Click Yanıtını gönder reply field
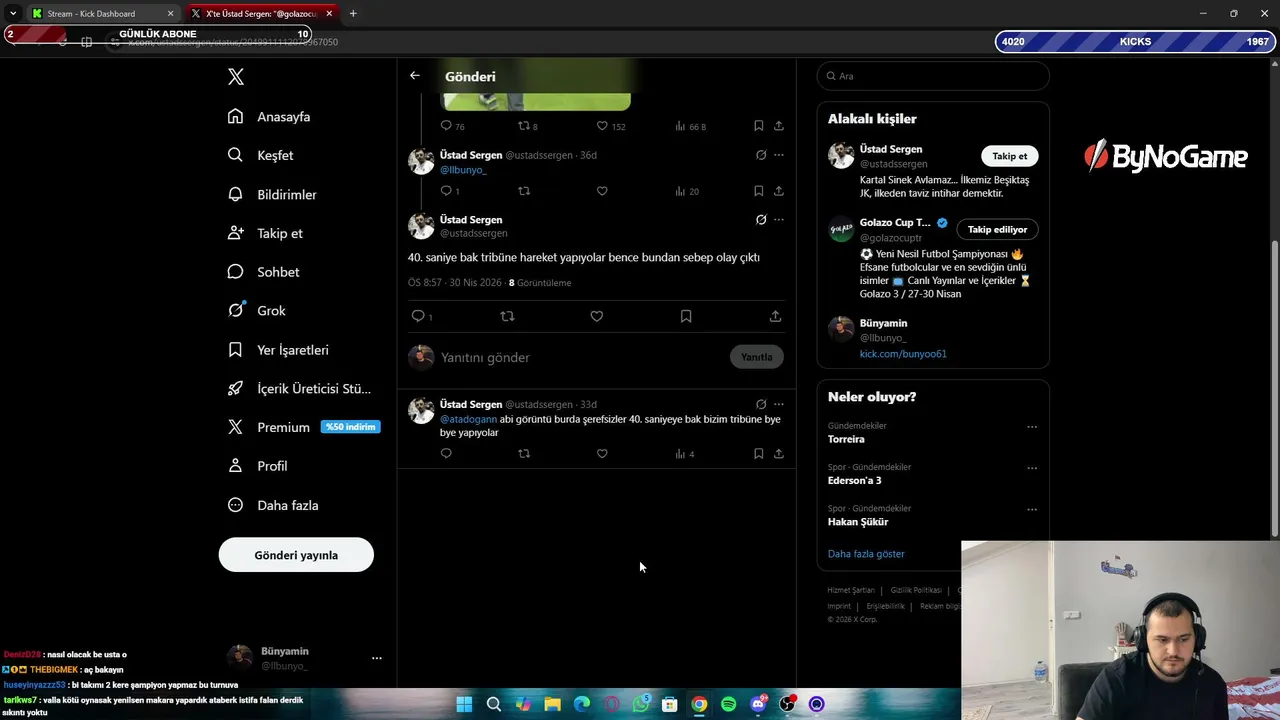 [x=580, y=357]
